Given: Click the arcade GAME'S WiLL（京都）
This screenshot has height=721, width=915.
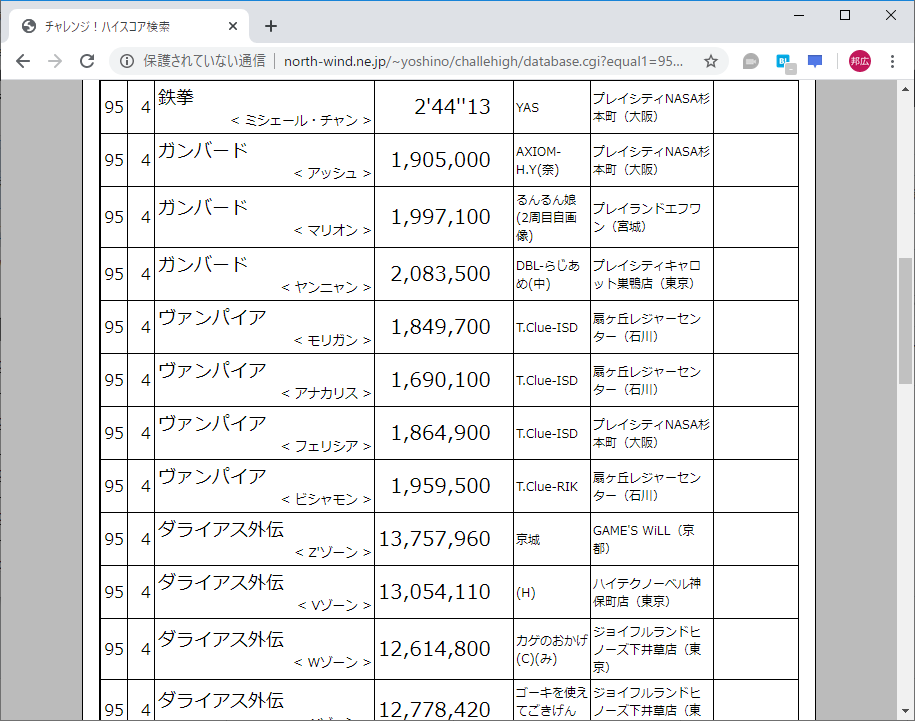Looking at the screenshot, I should tap(644, 539).
